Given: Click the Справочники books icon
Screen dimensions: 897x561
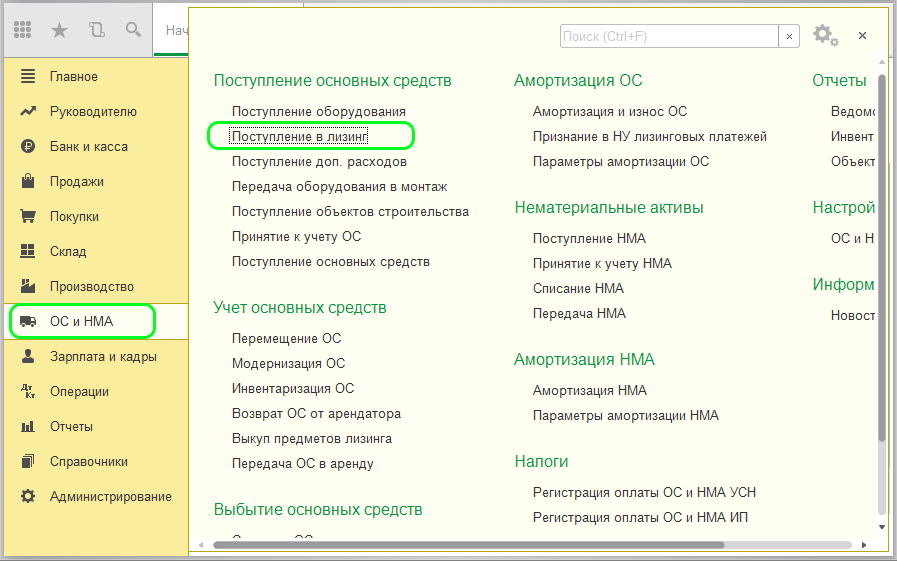Looking at the screenshot, I should [x=27, y=461].
